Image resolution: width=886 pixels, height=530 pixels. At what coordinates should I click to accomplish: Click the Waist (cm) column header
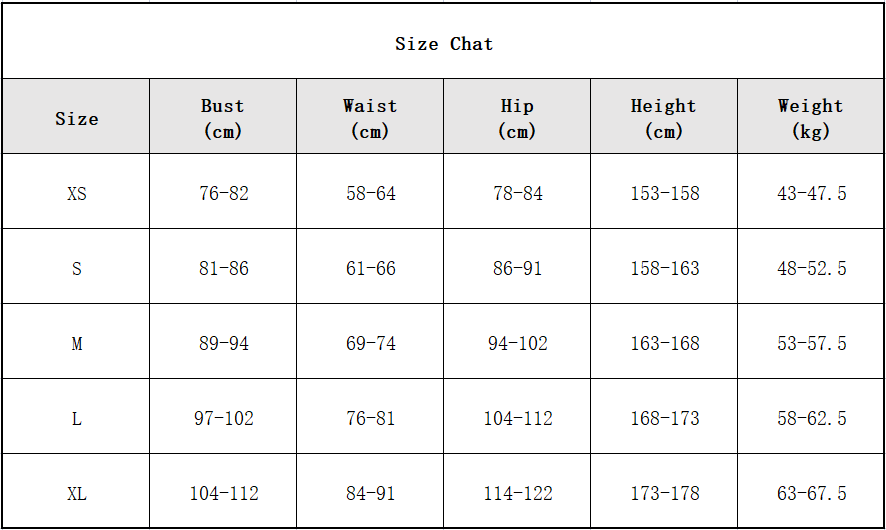(x=370, y=118)
